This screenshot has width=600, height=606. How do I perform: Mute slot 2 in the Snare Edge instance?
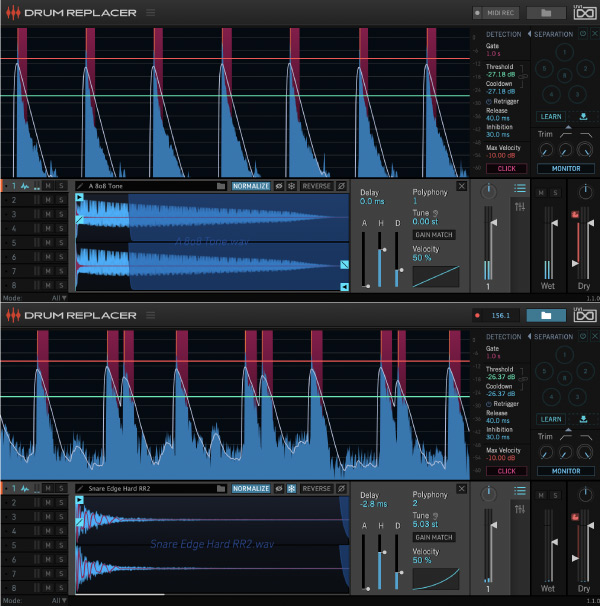click(x=48, y=502)
